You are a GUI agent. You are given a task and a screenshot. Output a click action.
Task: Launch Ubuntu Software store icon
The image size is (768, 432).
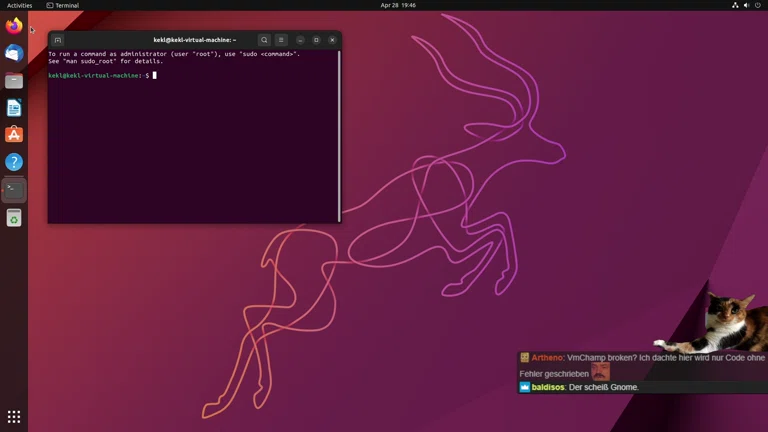[14, 134]
